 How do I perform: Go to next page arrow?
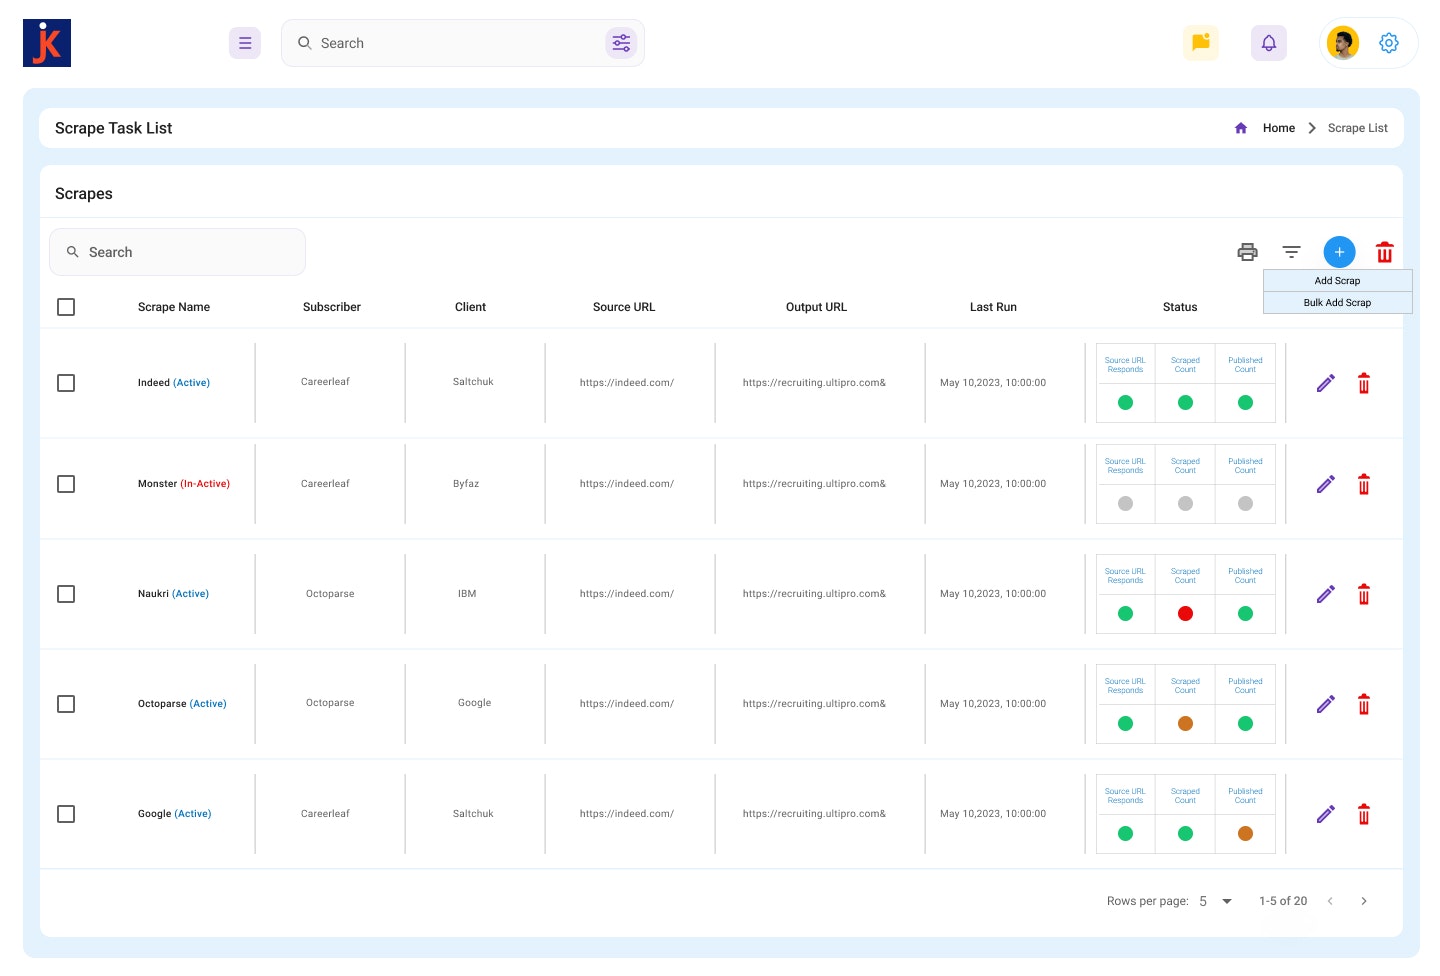coord(1364,901)
